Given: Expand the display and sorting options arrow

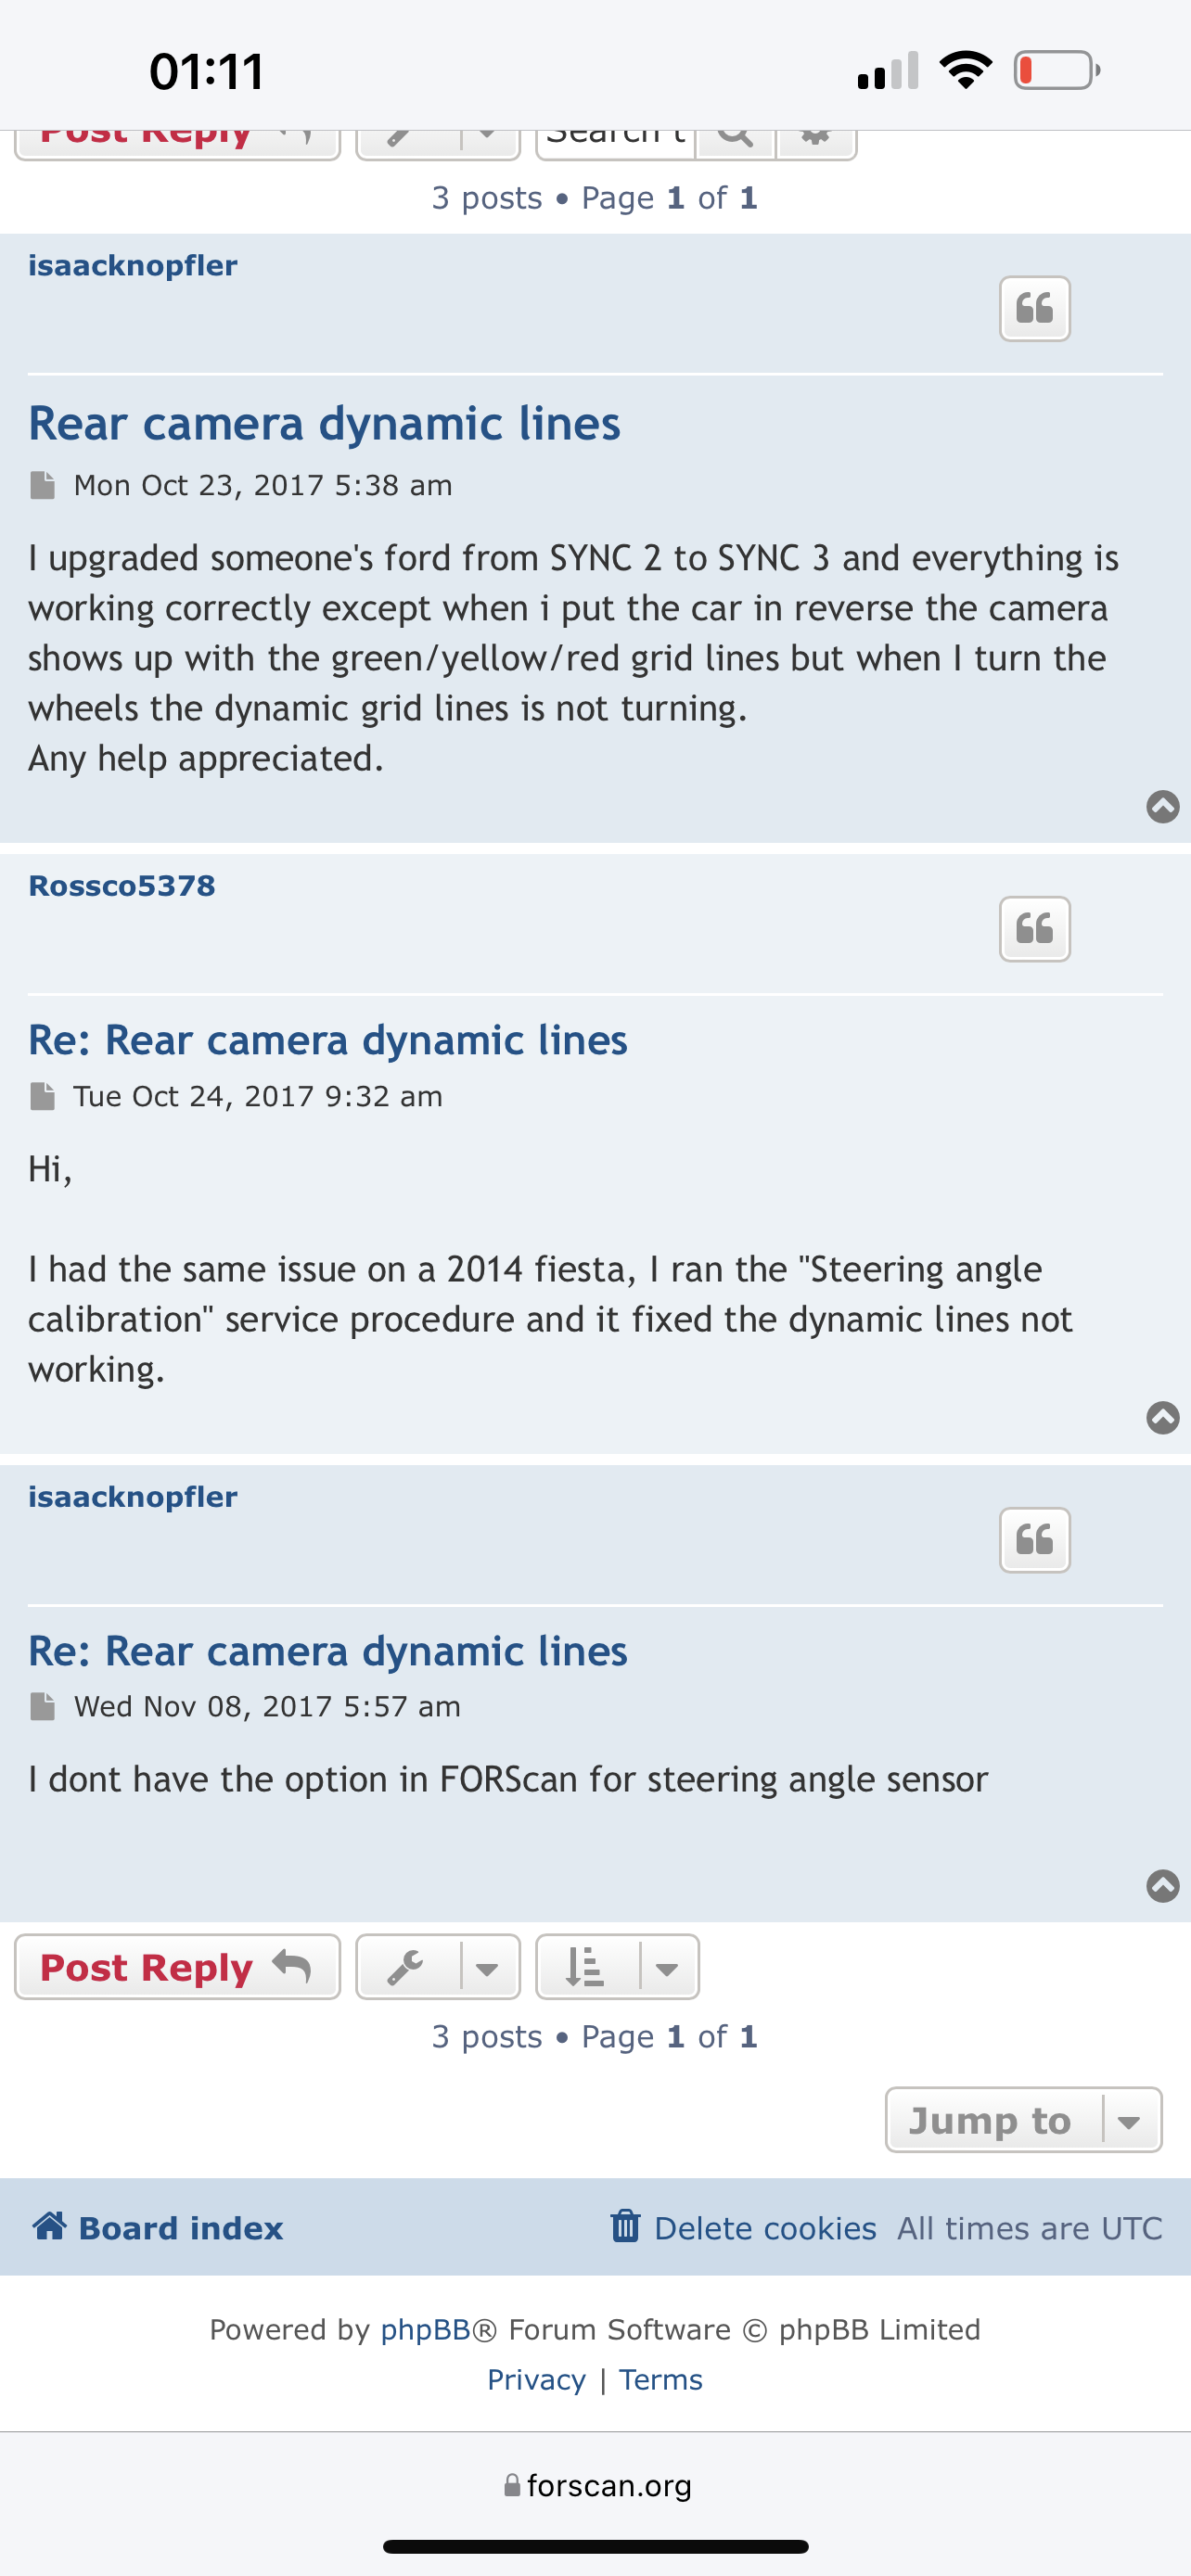Looking at the screenshot, I should [667, 1968].
